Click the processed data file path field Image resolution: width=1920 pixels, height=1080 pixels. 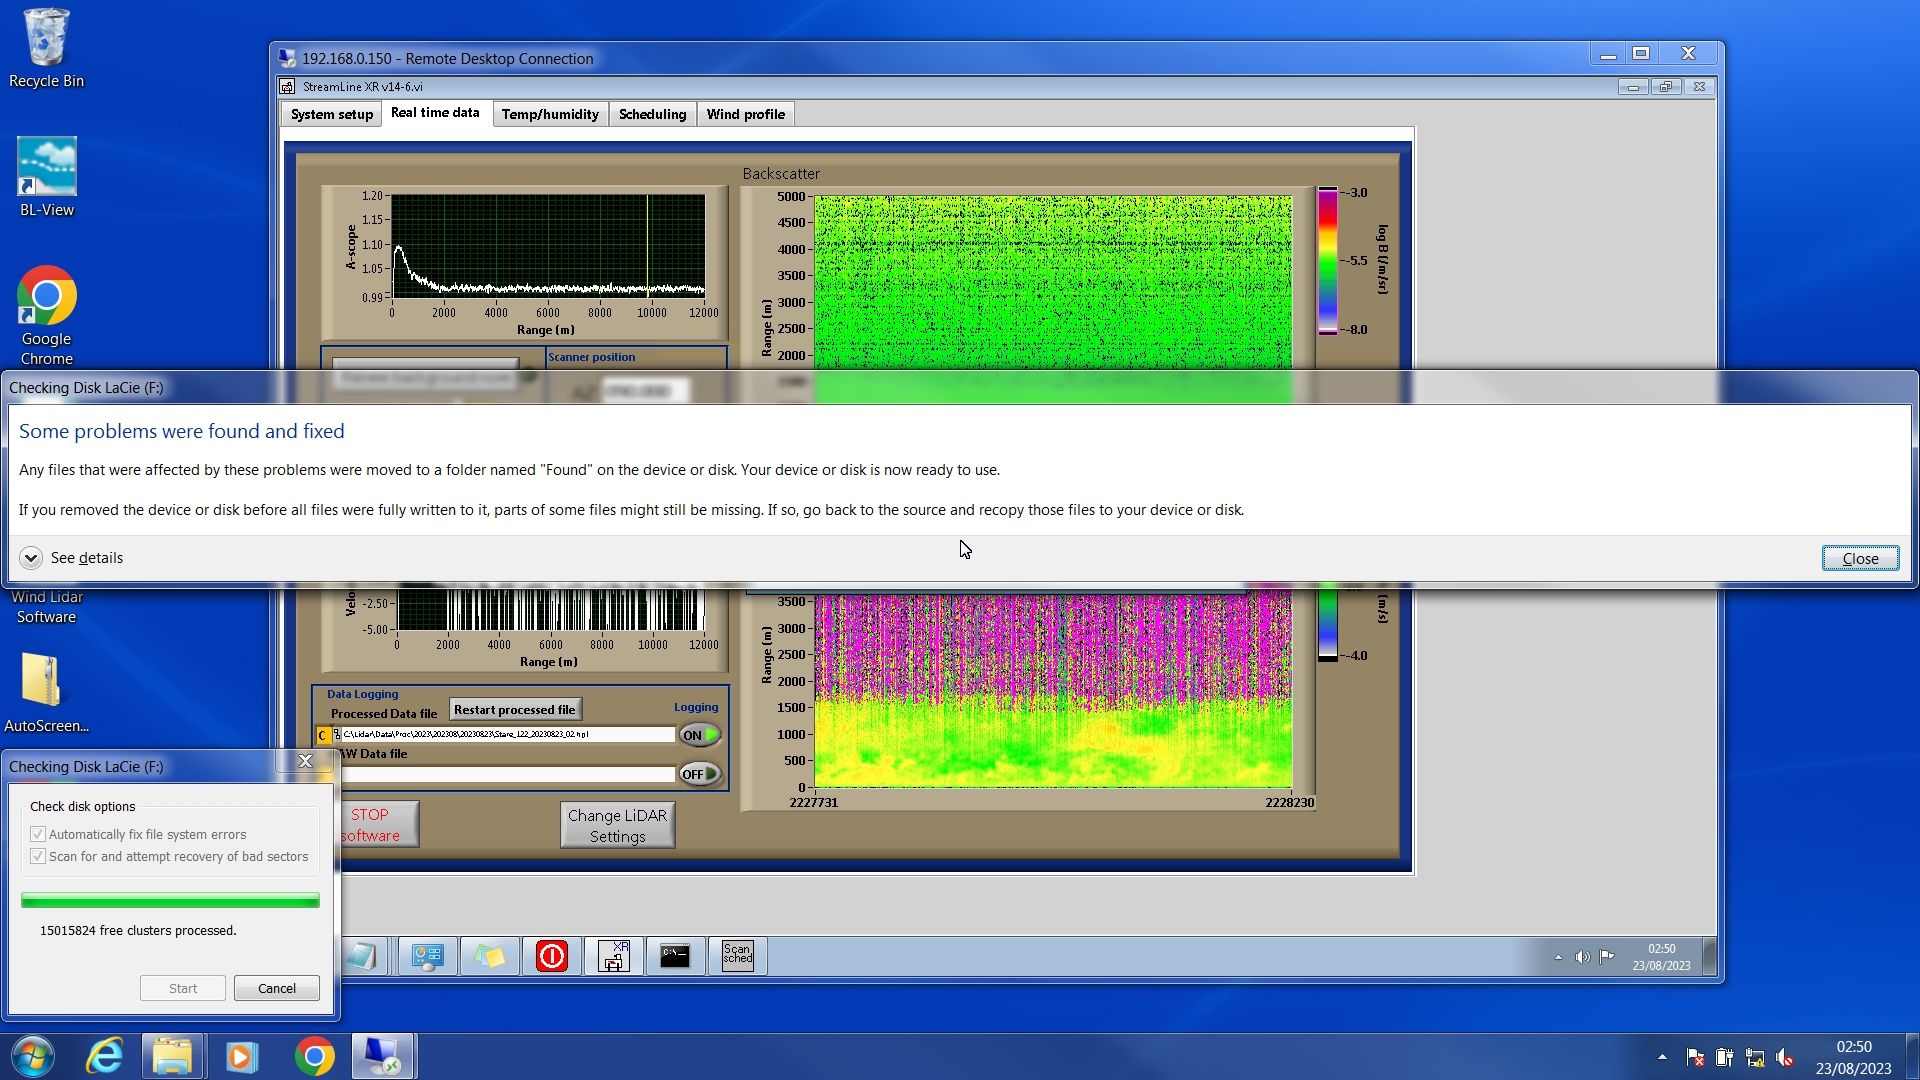pyautogui.click(x=507, y=734)
